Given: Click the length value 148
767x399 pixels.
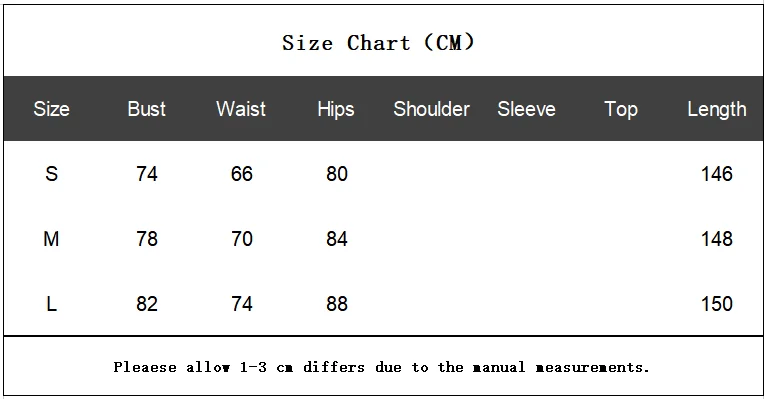Looking at the screenshot, I should (717, 239).
